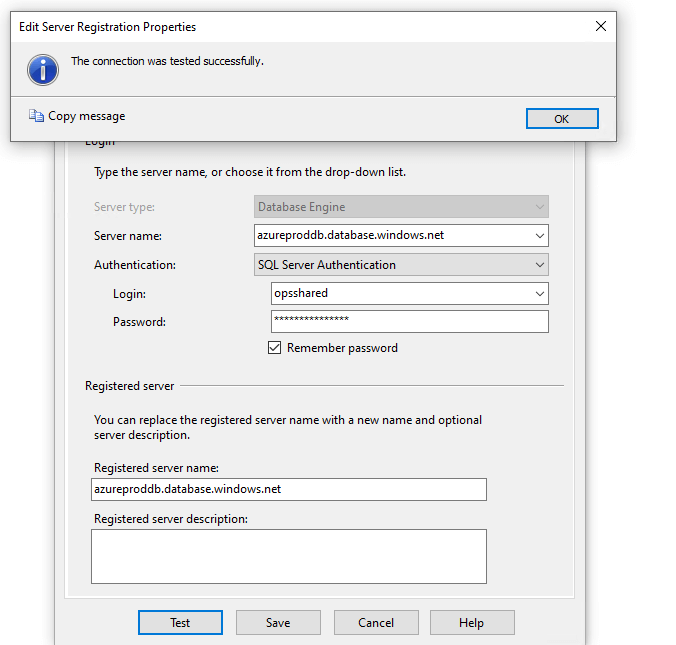The width and height of the screenshot is (676, 645).
Task: Focus the Registered server name field
Action: tap(288, 489)
